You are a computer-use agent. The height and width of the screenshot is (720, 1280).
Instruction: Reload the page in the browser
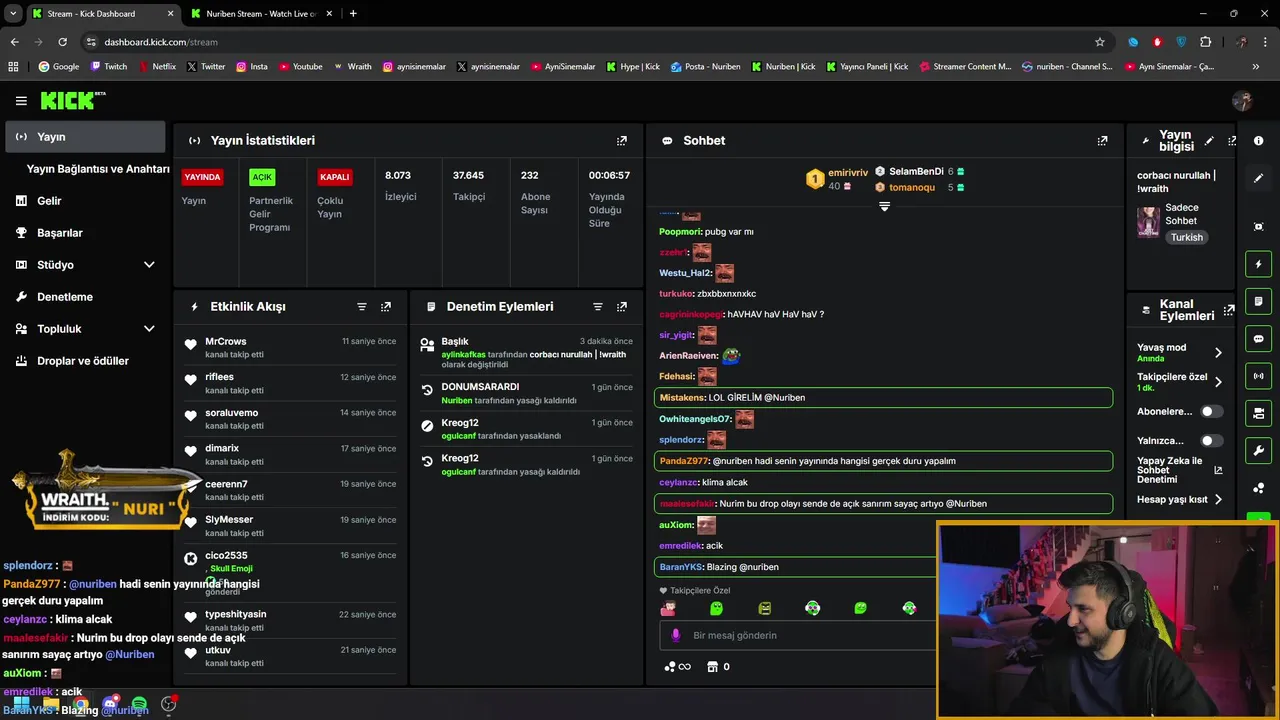coord(62,42)
